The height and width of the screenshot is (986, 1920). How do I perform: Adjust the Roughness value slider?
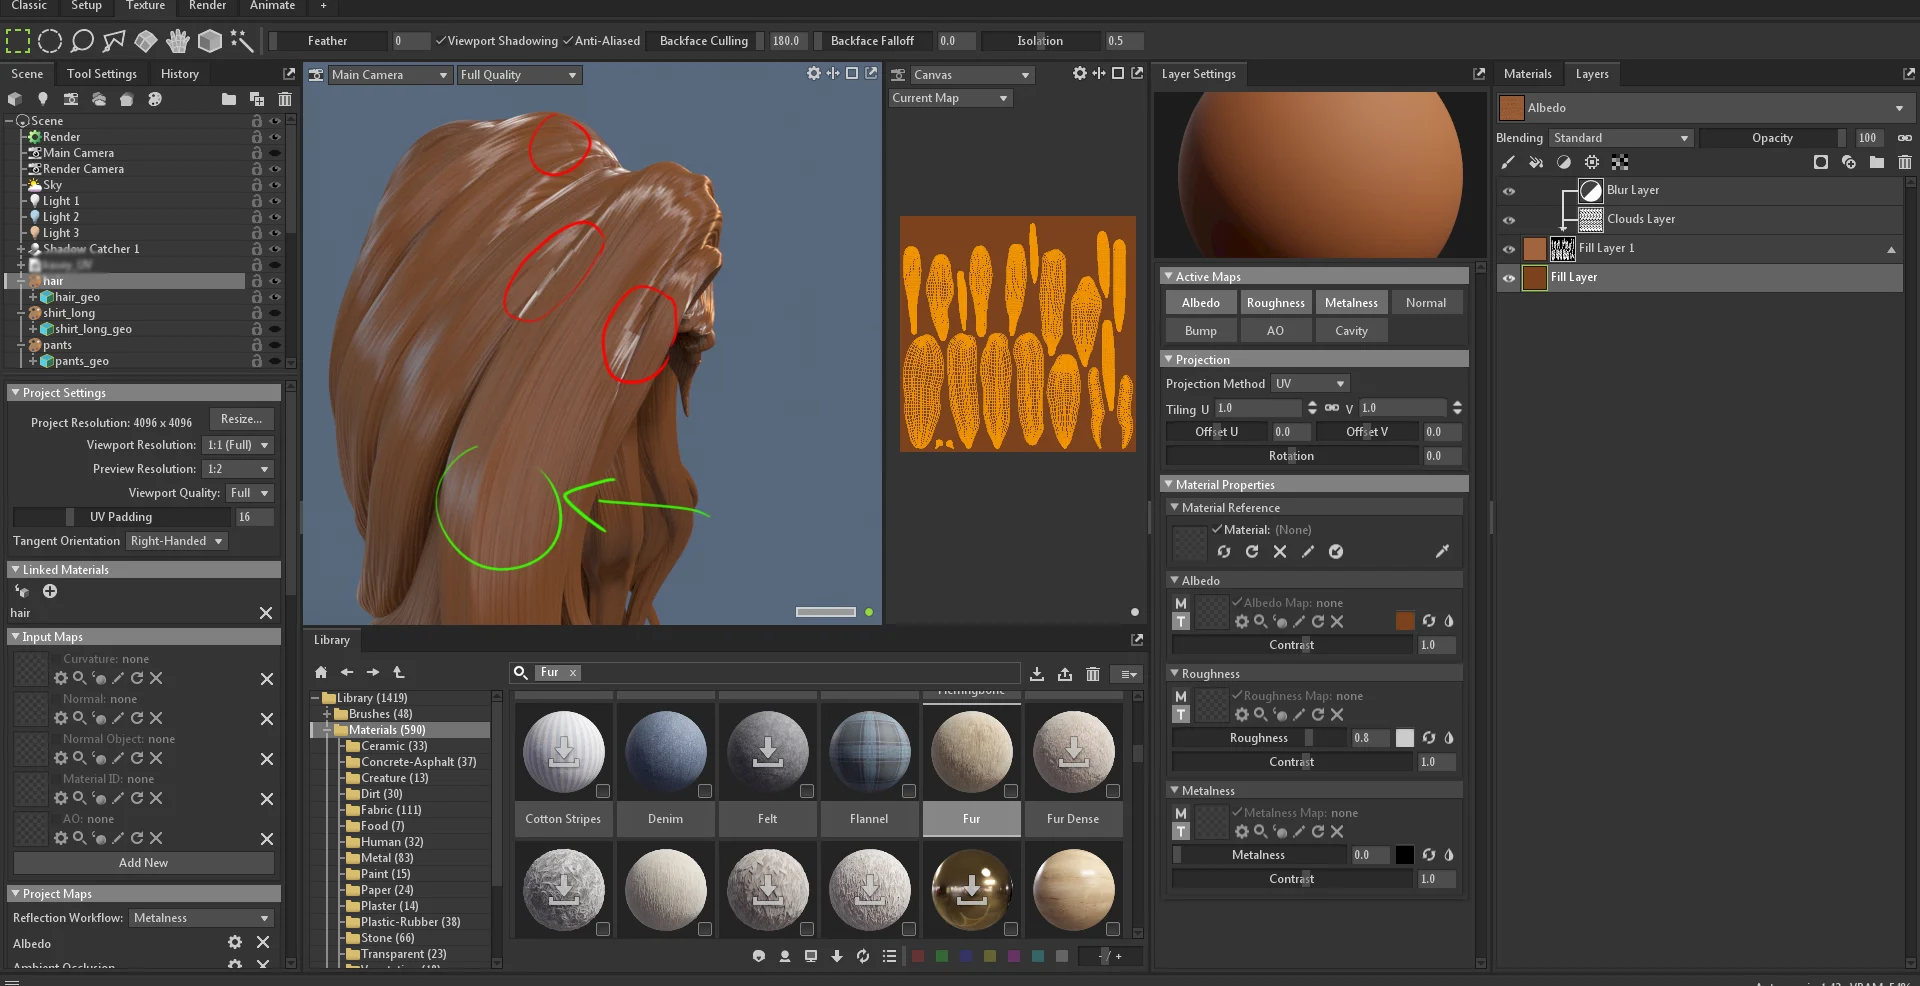(1259, 738)
